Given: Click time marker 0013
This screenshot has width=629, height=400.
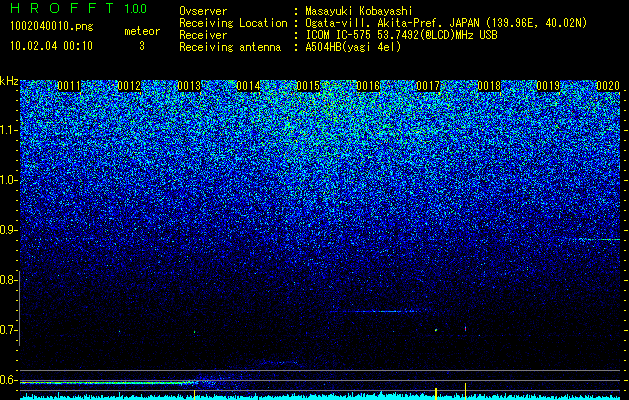Looking at the screenshot, I should [189, 86].
